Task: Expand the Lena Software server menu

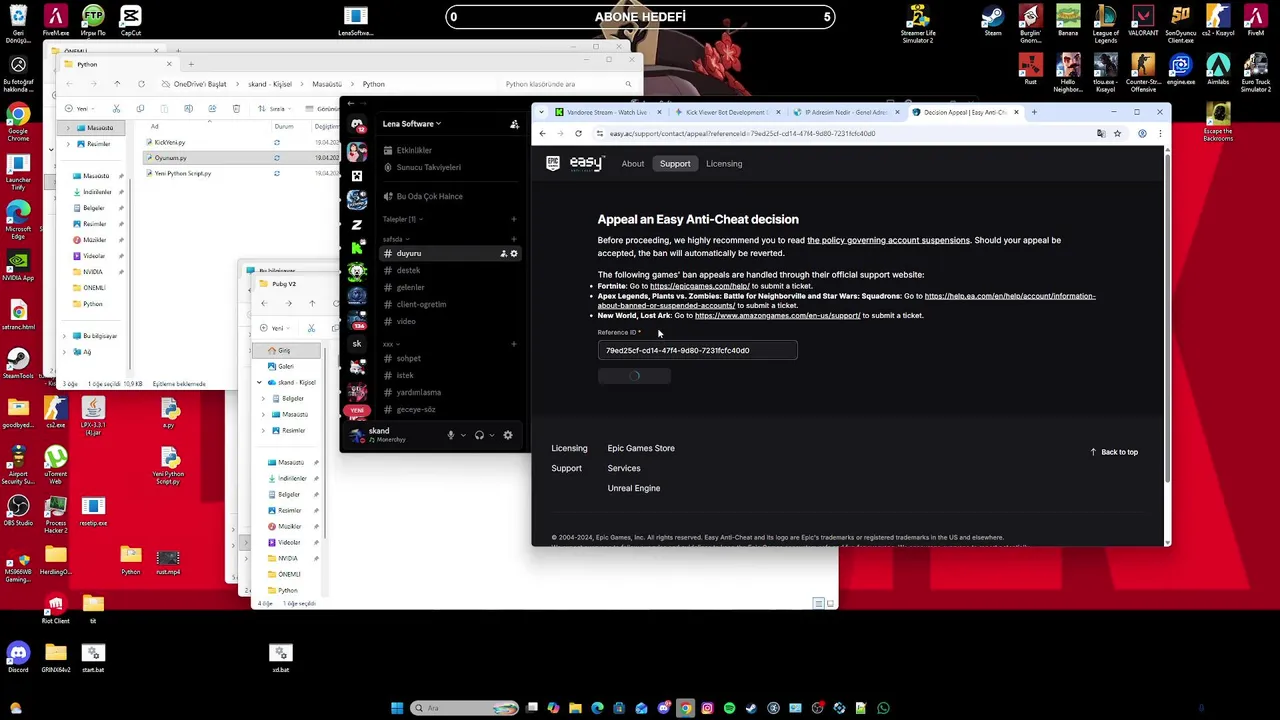Action: pos(412,124)
